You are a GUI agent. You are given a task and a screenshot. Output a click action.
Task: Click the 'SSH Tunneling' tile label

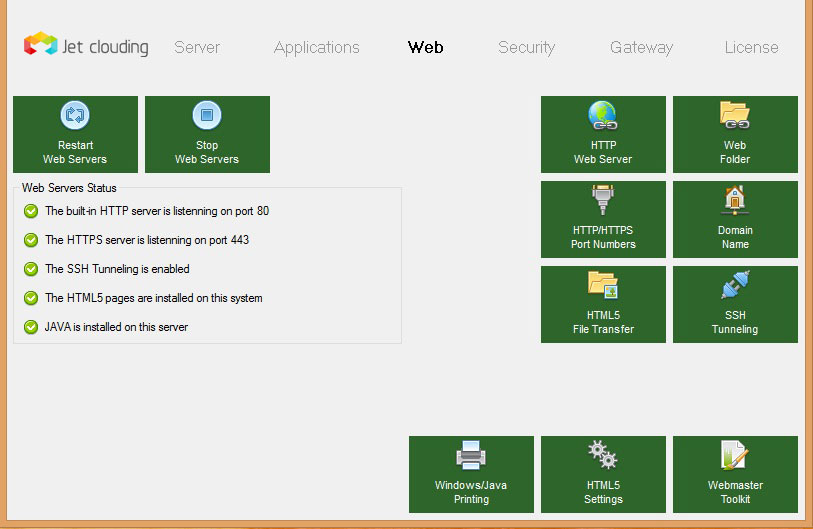[735, 322]
